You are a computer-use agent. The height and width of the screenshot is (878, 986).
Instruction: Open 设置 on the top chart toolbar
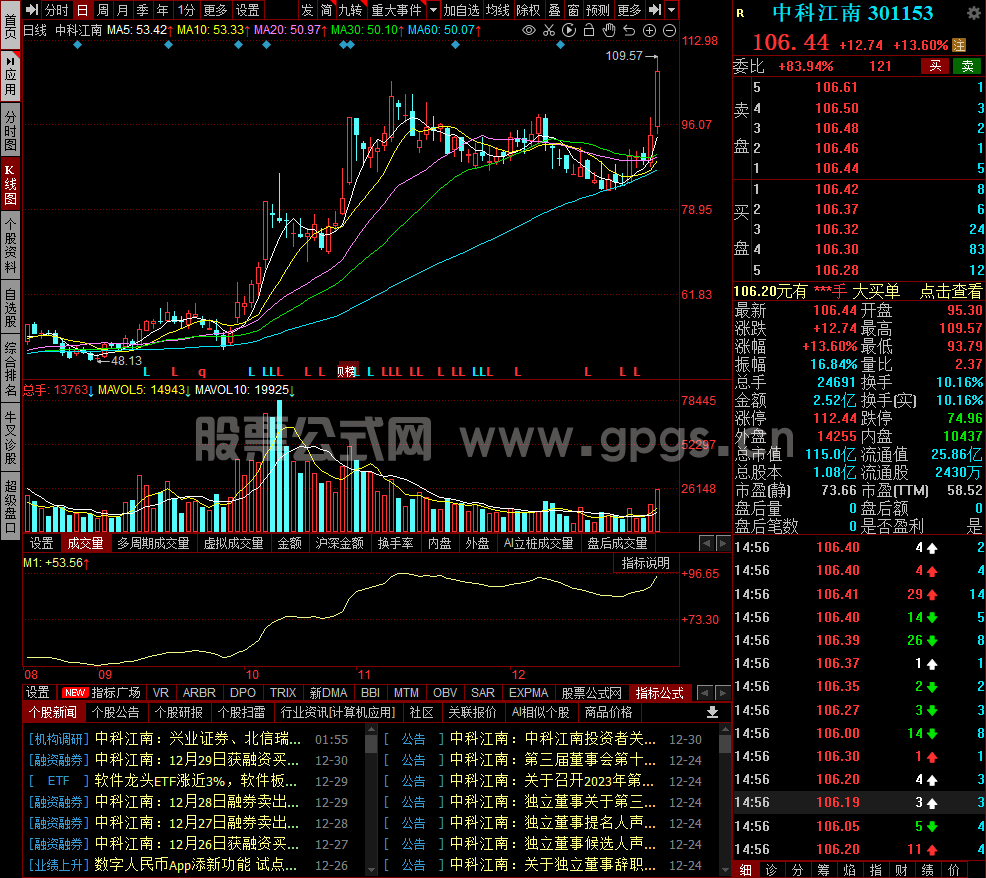(247, 10)
